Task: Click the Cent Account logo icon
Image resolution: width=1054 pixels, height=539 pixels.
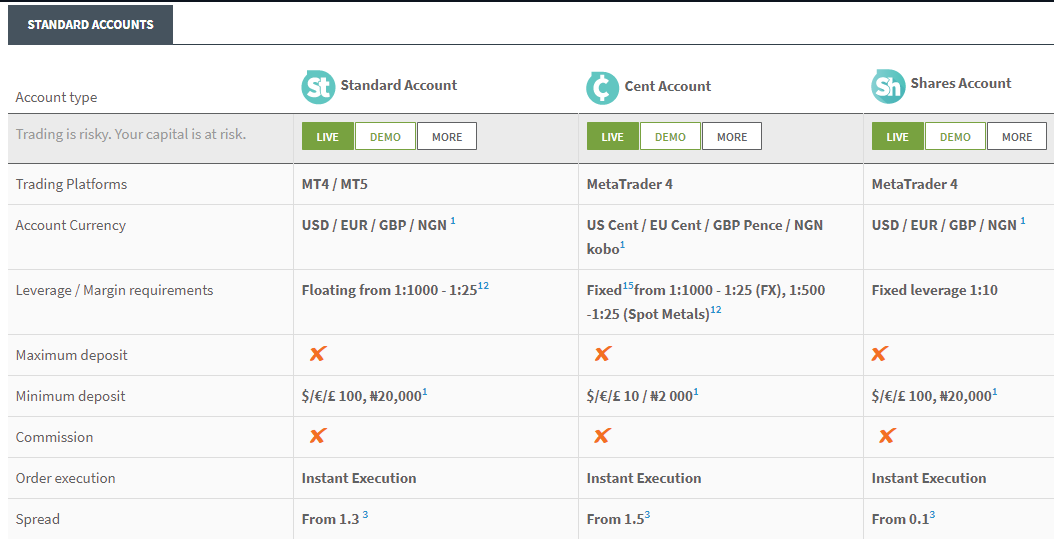Action: pos(602,87)
